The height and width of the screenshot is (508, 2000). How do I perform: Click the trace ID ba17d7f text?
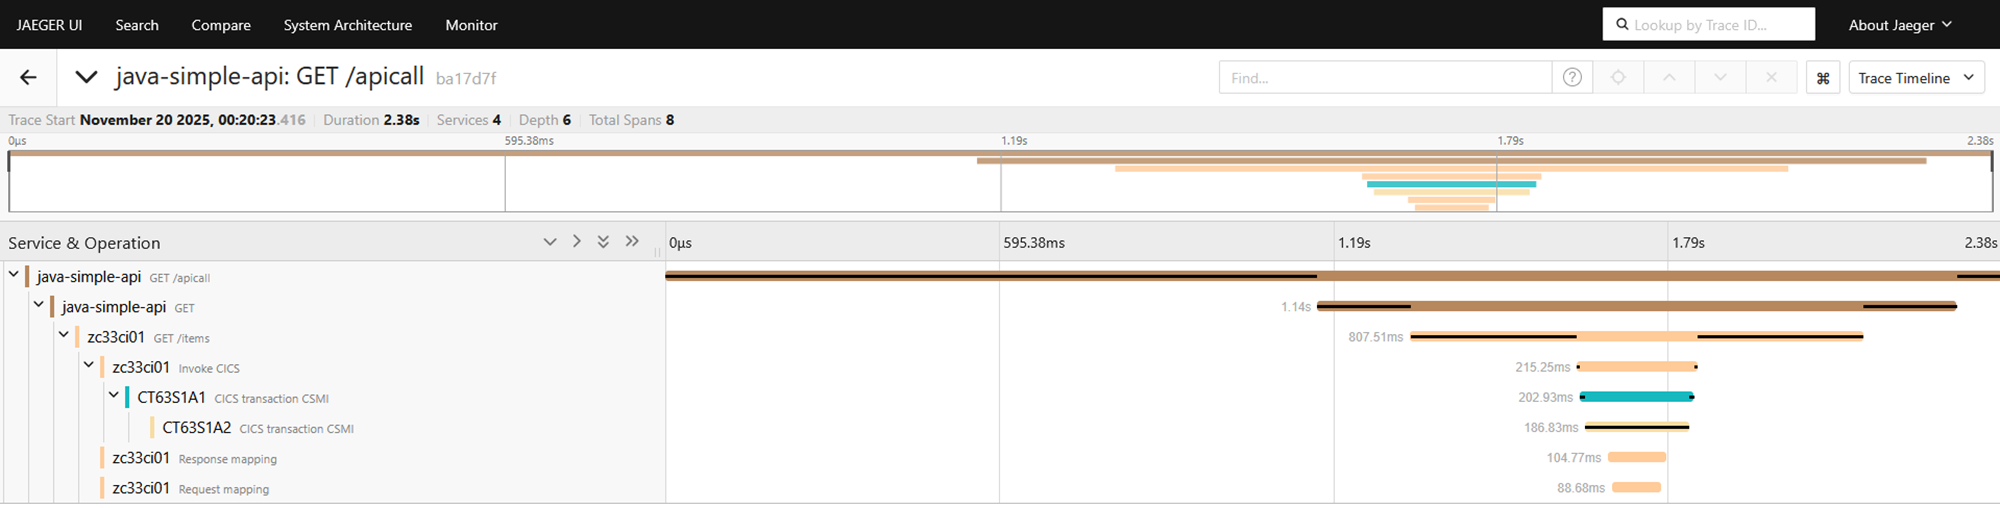[466, 78]
